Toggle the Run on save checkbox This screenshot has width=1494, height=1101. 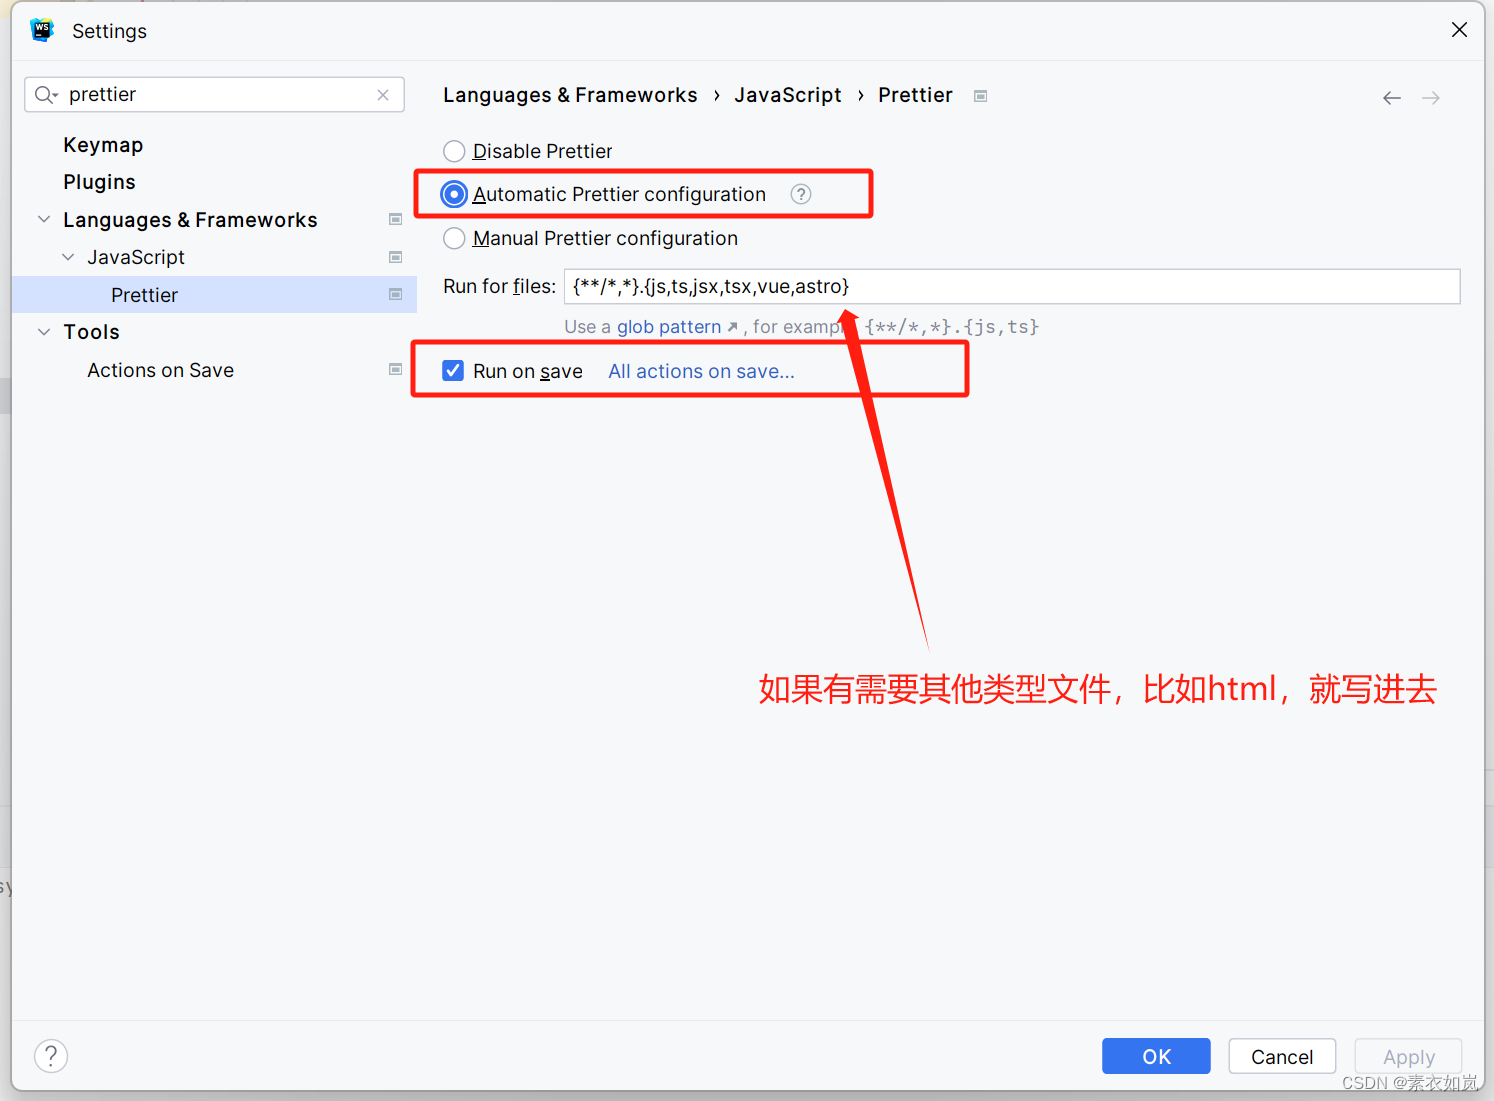pos(453,371)
